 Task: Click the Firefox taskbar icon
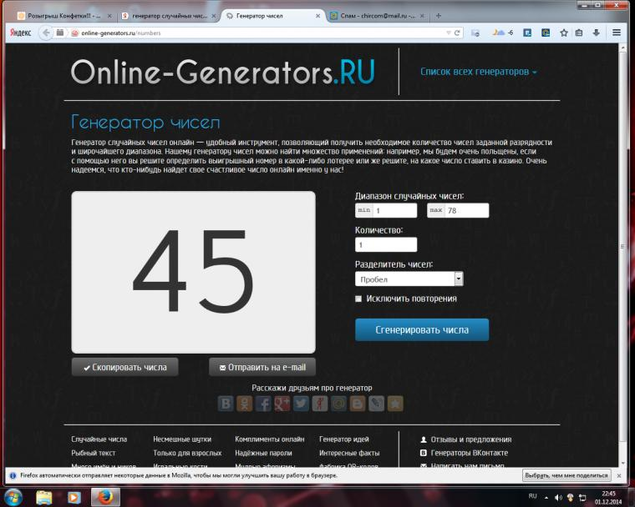(x=105, y=497)
